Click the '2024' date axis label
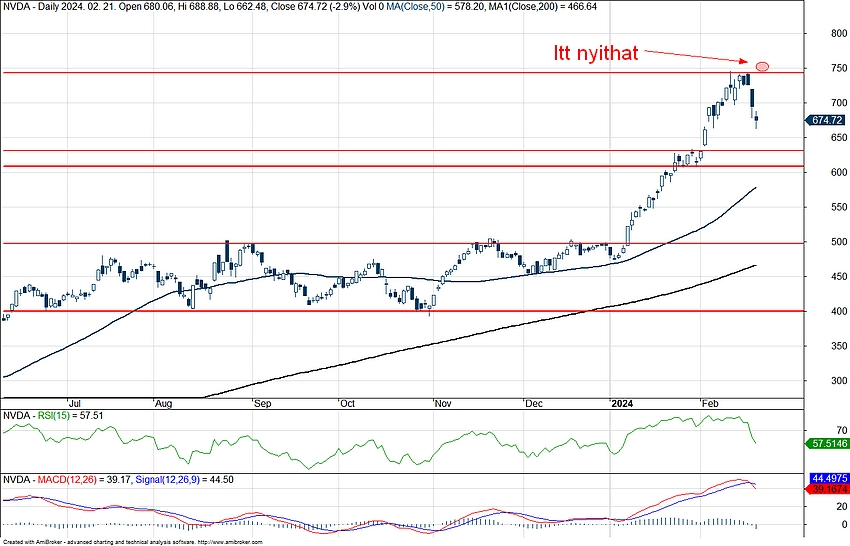The image size is (850, 546). click(622, 404)
